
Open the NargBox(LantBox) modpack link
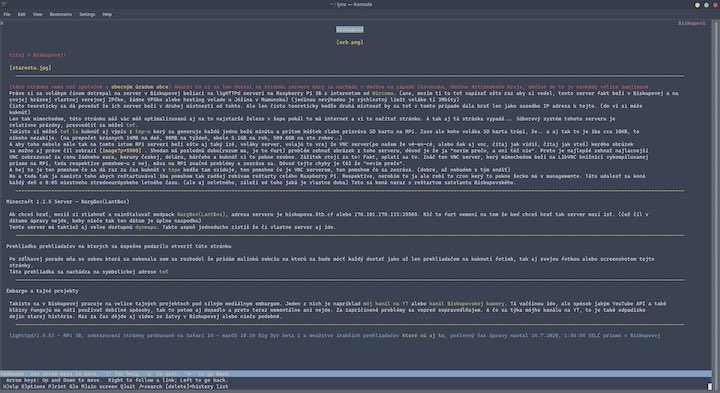[201, 214]
